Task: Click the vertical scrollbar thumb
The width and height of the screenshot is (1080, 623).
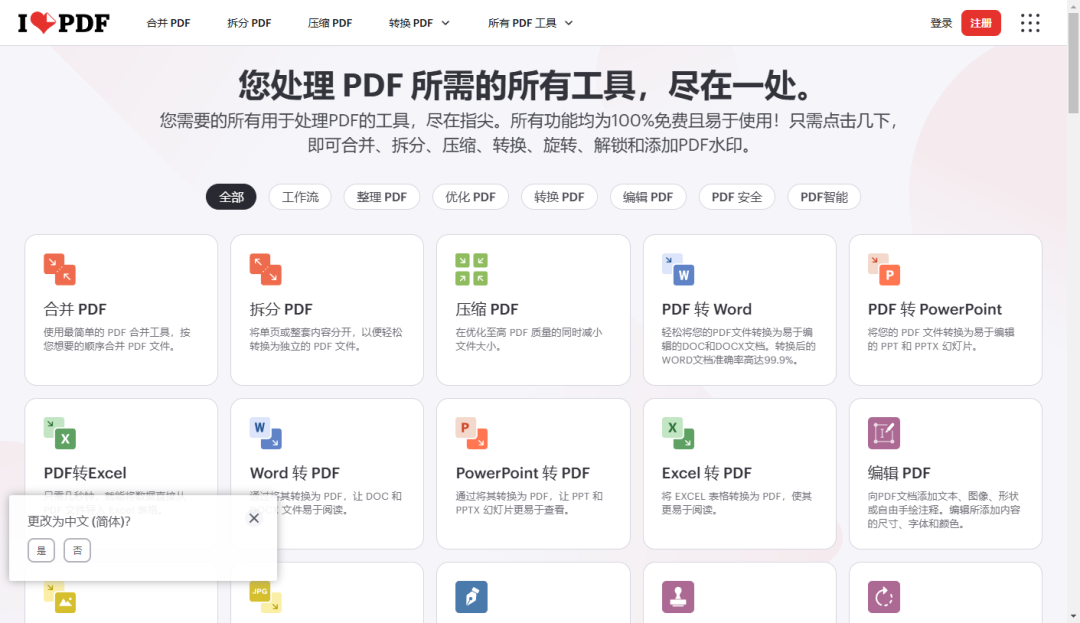Action: (x=1073, y=63)
